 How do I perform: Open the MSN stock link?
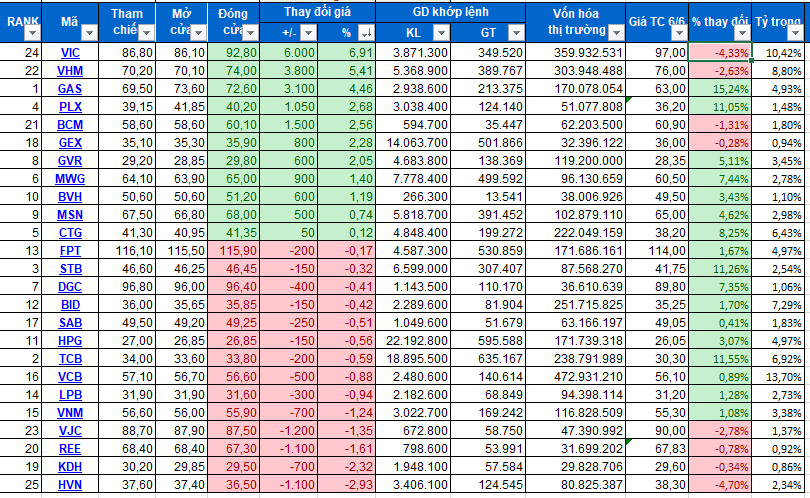pyautogui.click(x=70, y=215)
